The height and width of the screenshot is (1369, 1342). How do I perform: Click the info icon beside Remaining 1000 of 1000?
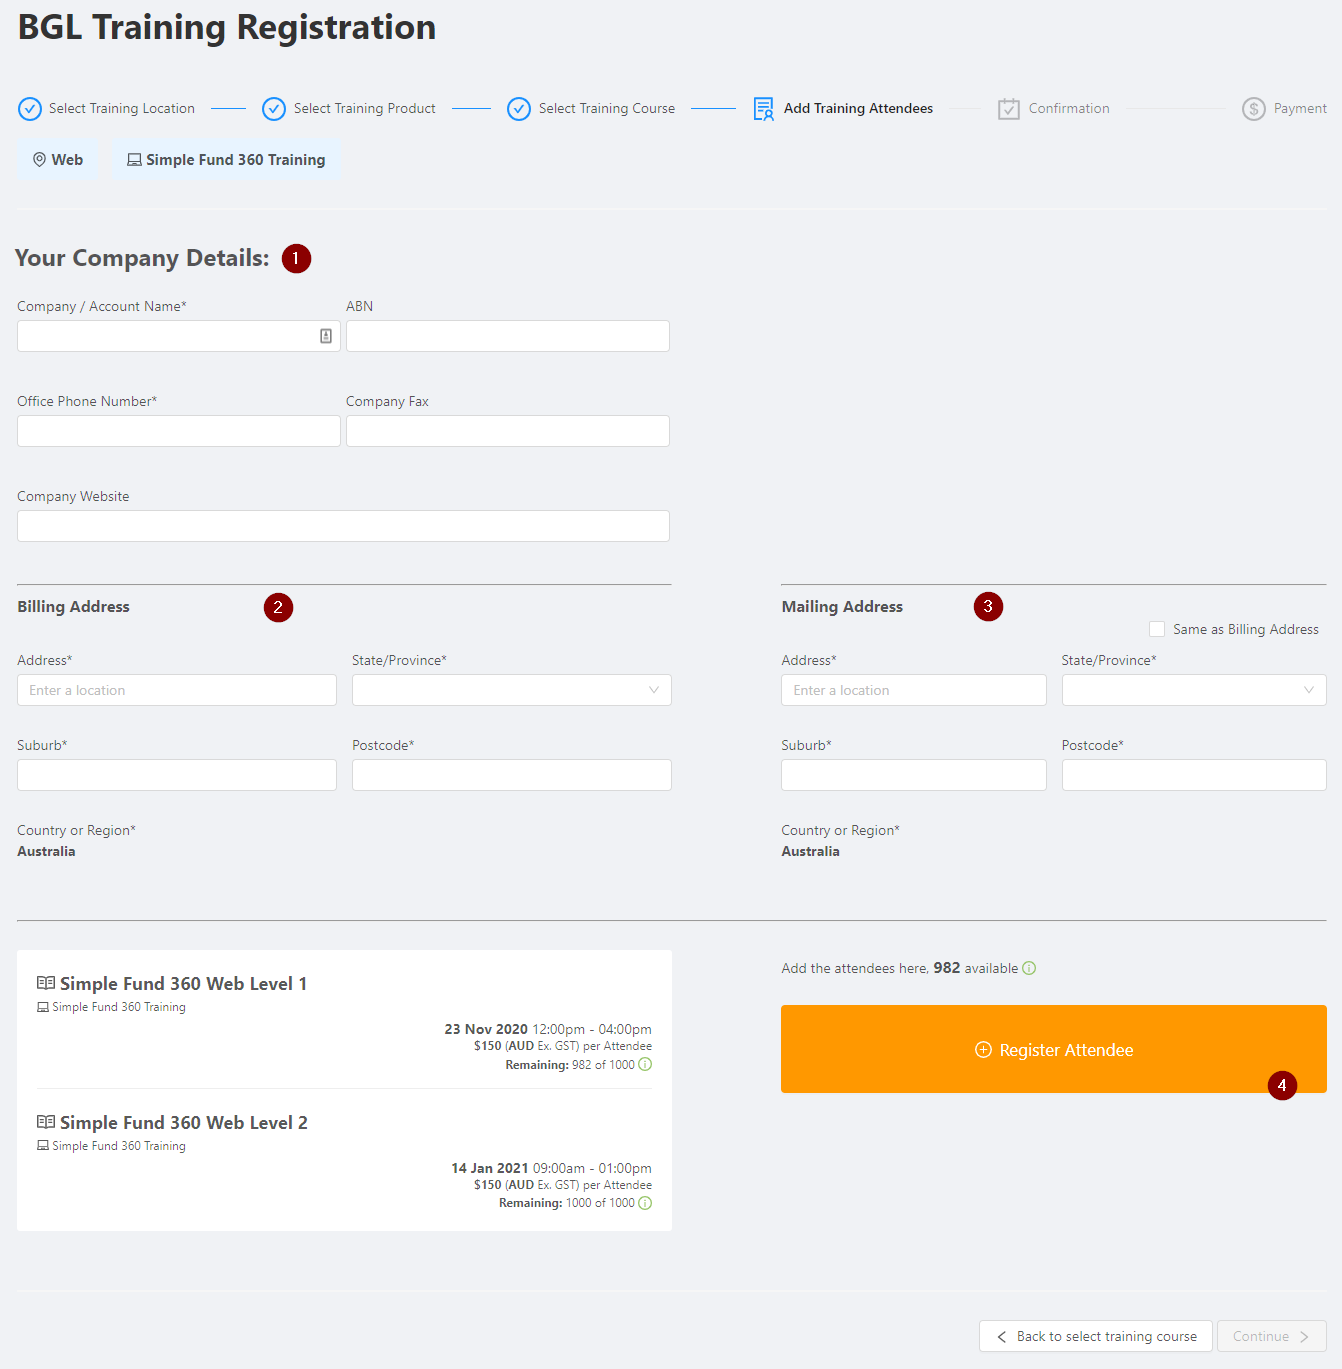coord(645,1203)
